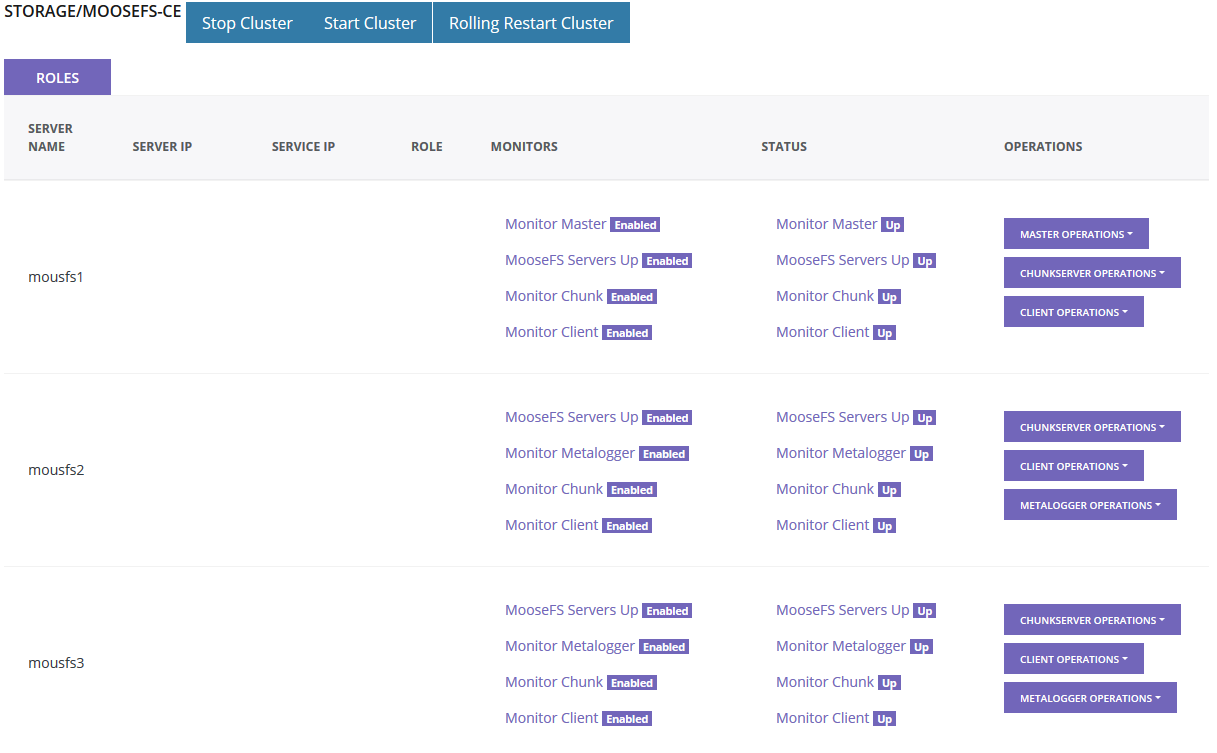The width and height of the screenshot is (1217, 753).
Task: Click the STORAGE/MOOSEFS-CE heading
Action: (x=93, y=12)
